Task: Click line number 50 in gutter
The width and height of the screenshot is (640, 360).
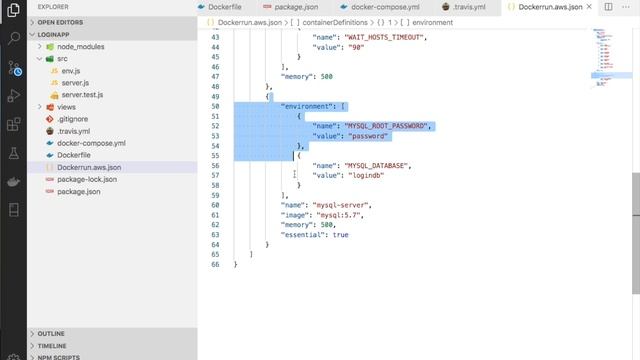Action: [215, 107]
